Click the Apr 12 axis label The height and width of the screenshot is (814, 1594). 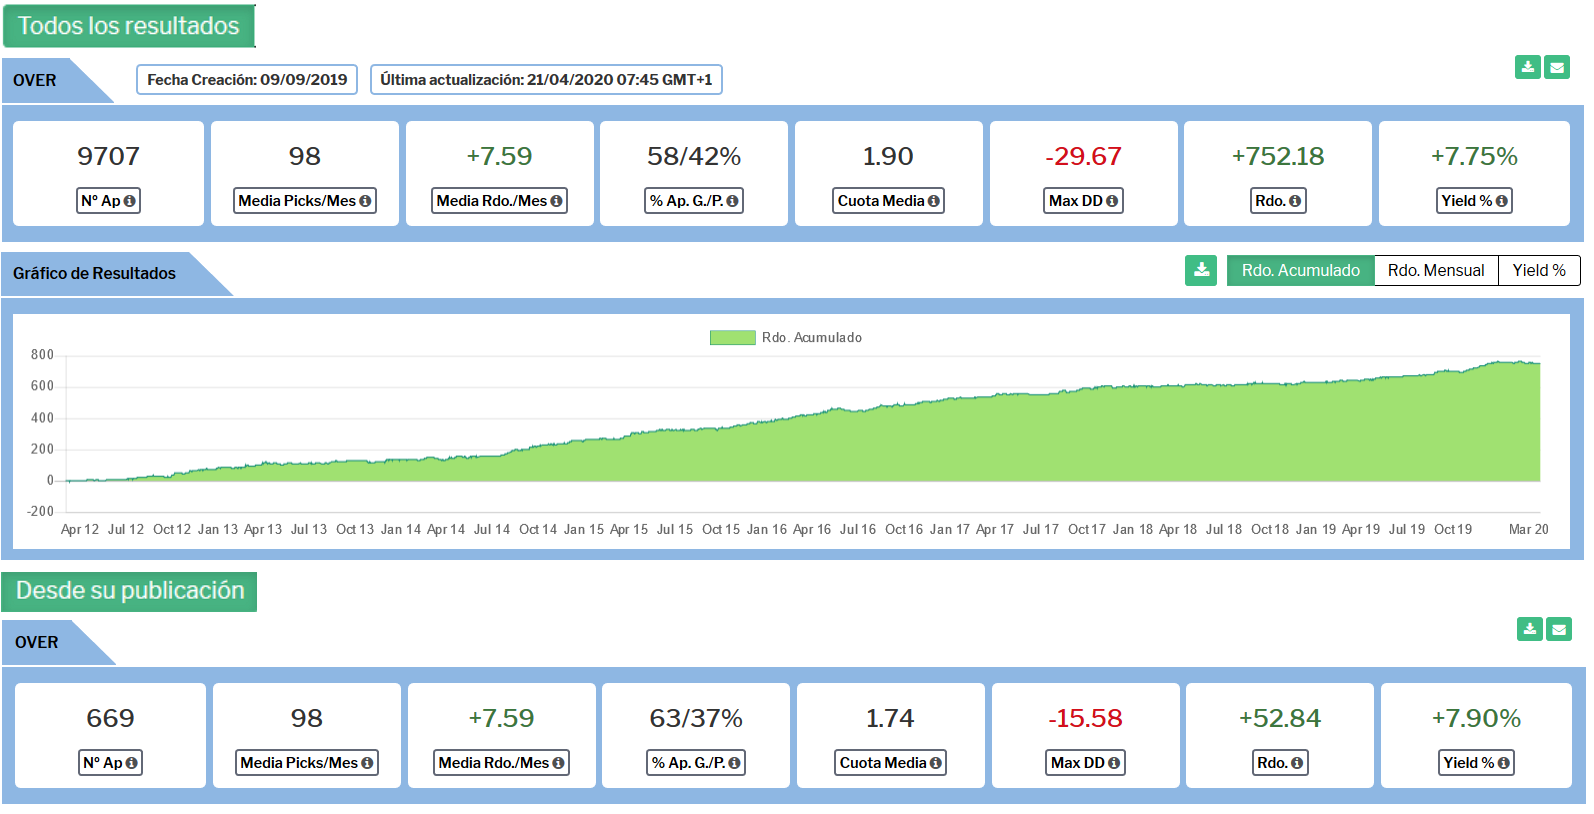pos(80,530)
